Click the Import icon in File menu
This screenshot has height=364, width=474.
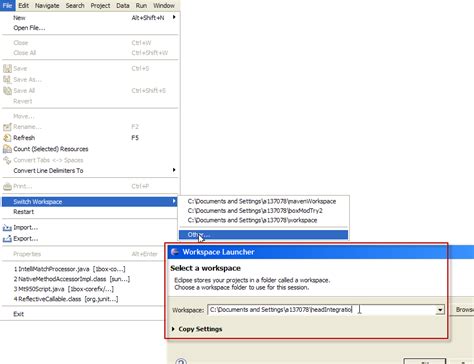pyautogui.click(x=7, y=228)
